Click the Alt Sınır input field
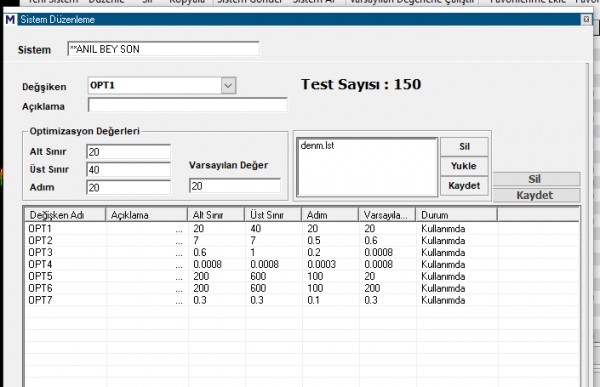Viewport: 600px width, 387px height. [129, 152]
